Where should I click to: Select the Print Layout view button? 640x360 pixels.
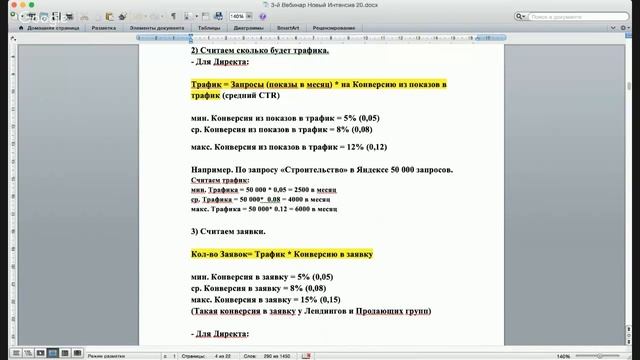(x=53, y=353)
